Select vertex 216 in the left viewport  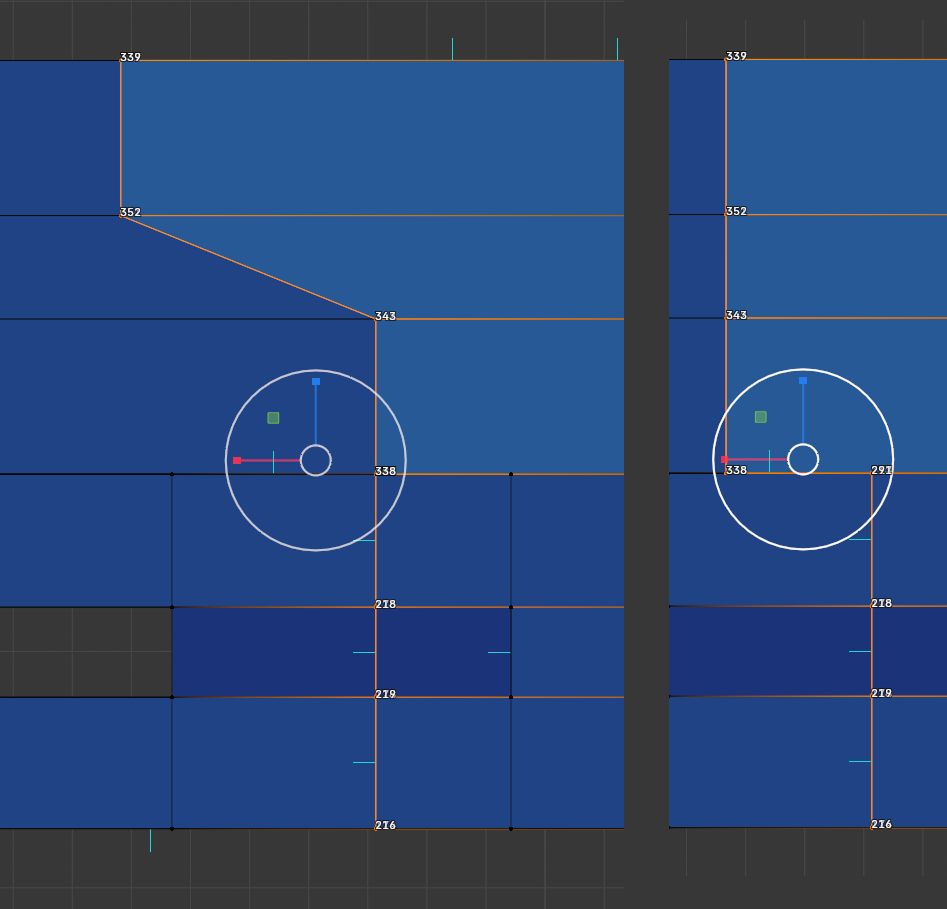pyautogui.click(x=376, y=828)
